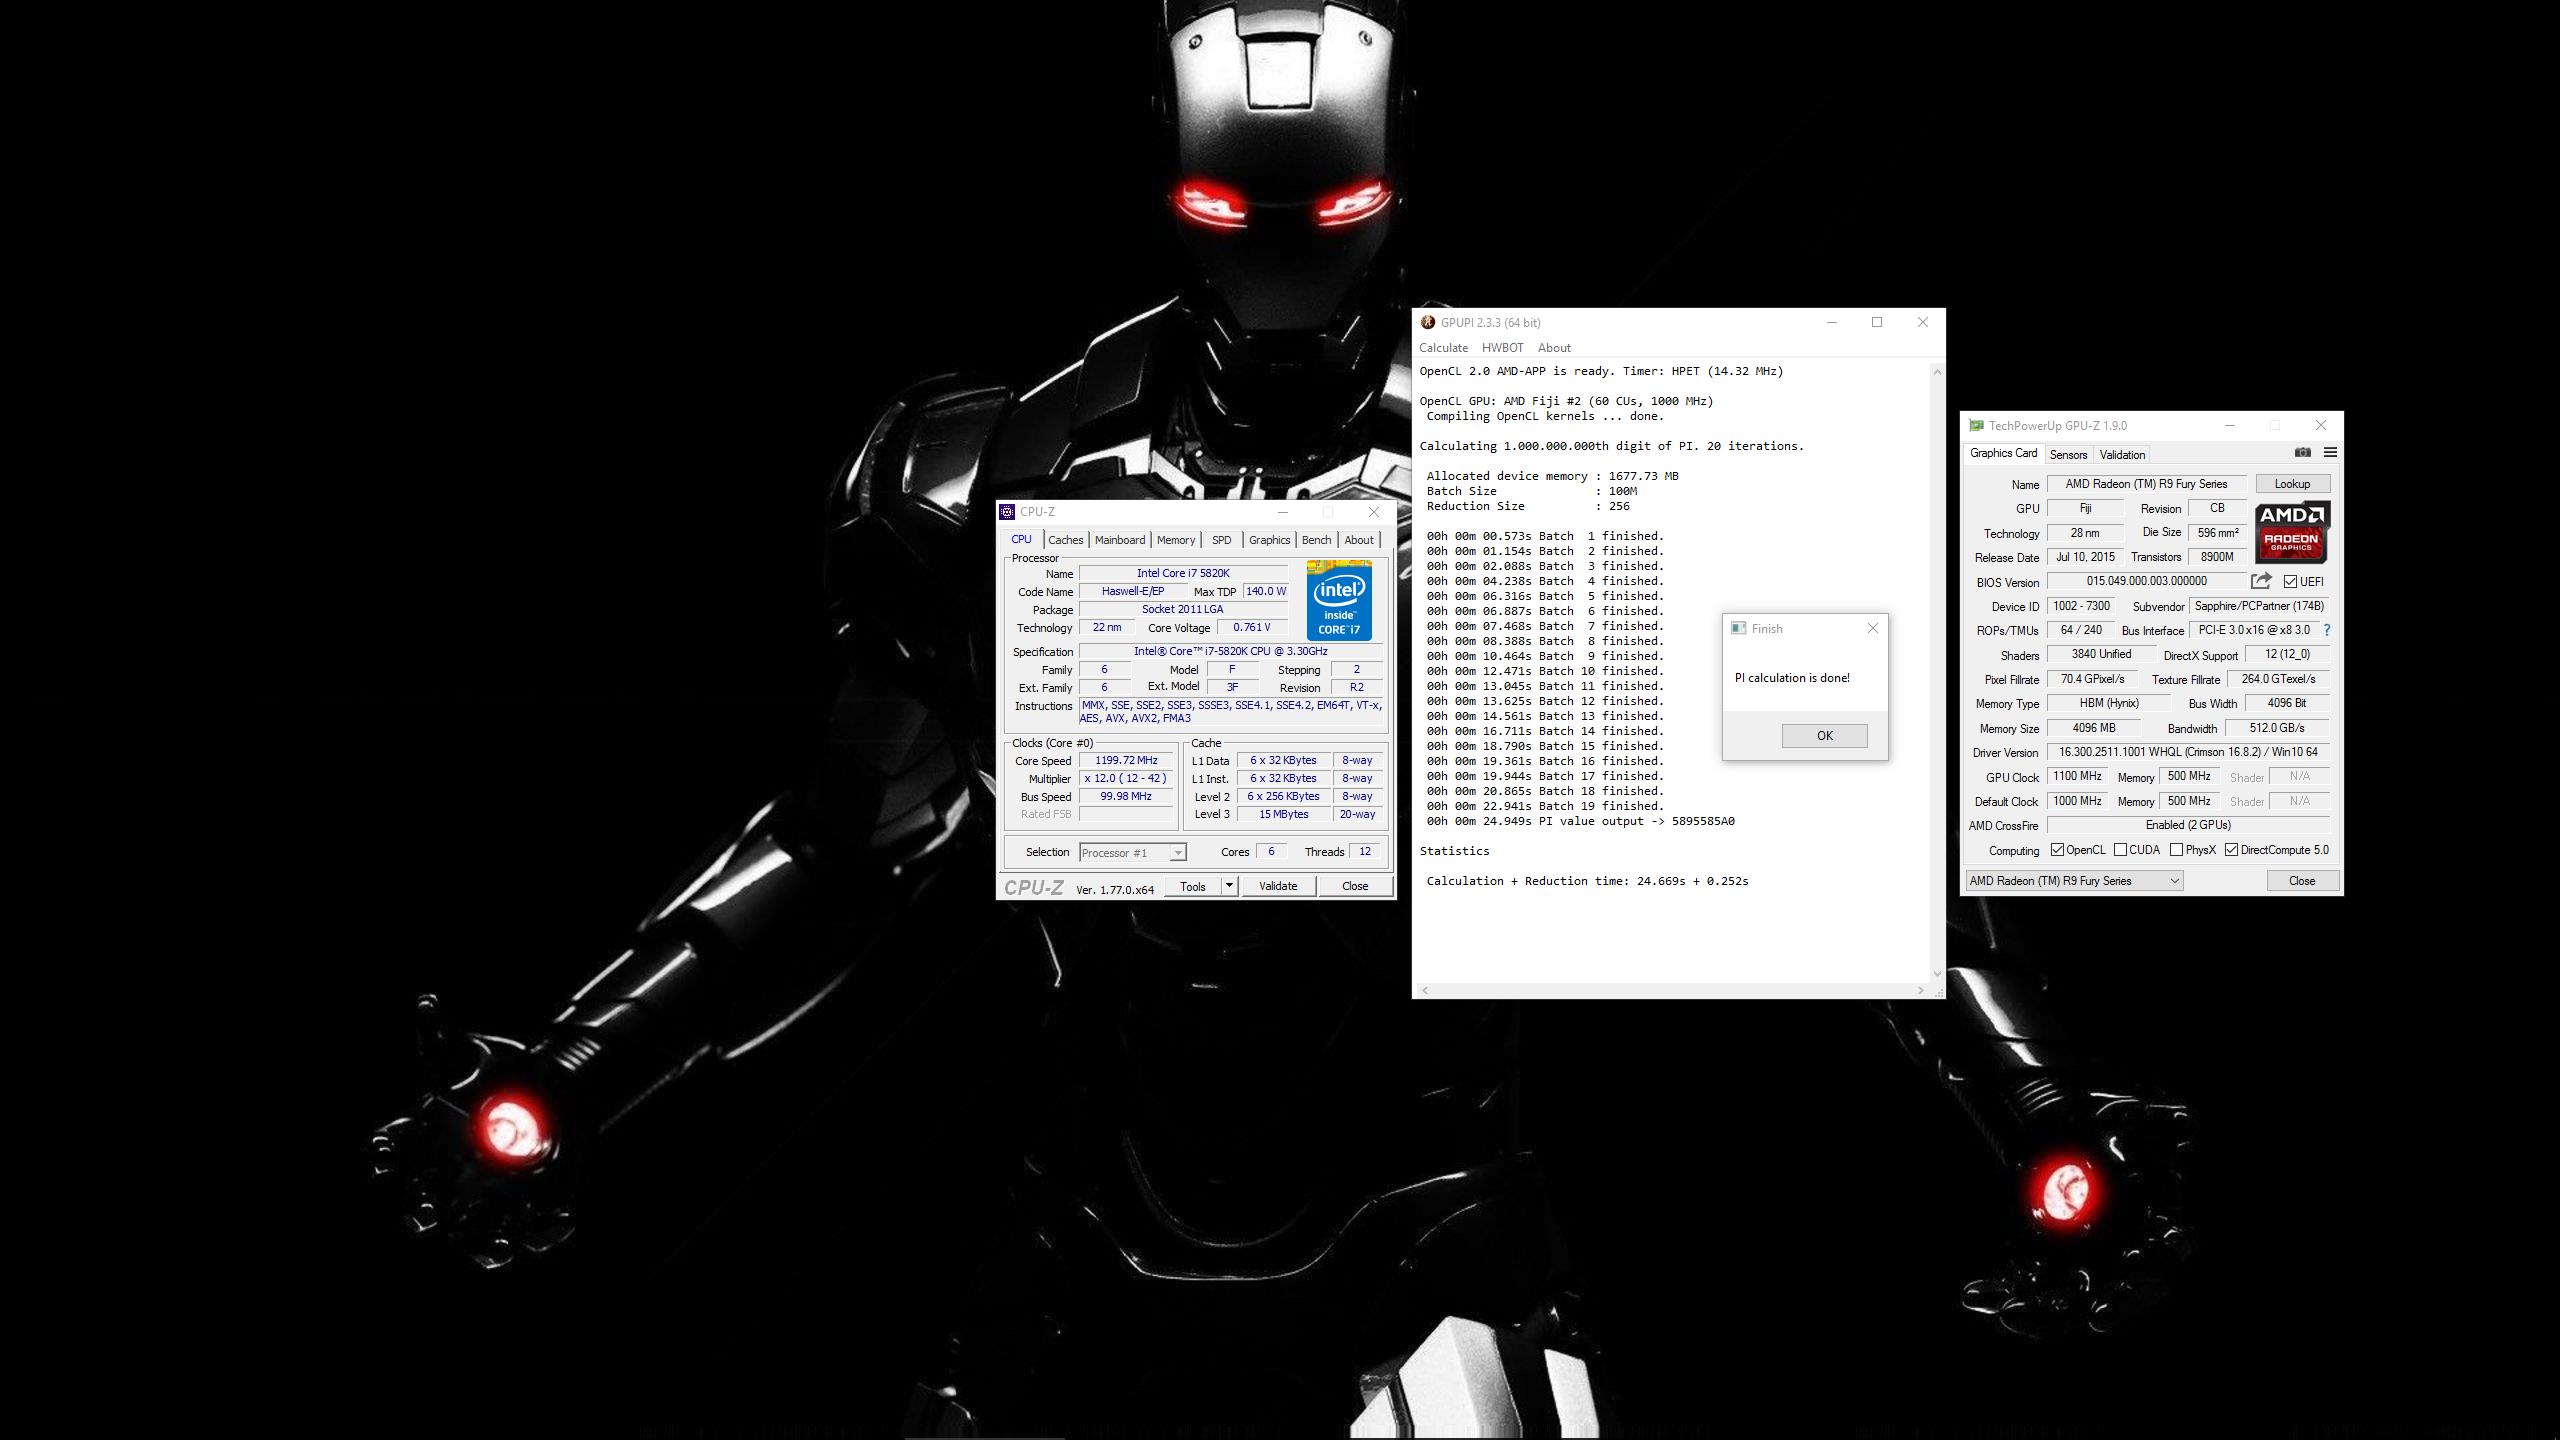2560x1440 pixels.
Task: Click the Finish dialog title icon
Action: pos(1738,629)
